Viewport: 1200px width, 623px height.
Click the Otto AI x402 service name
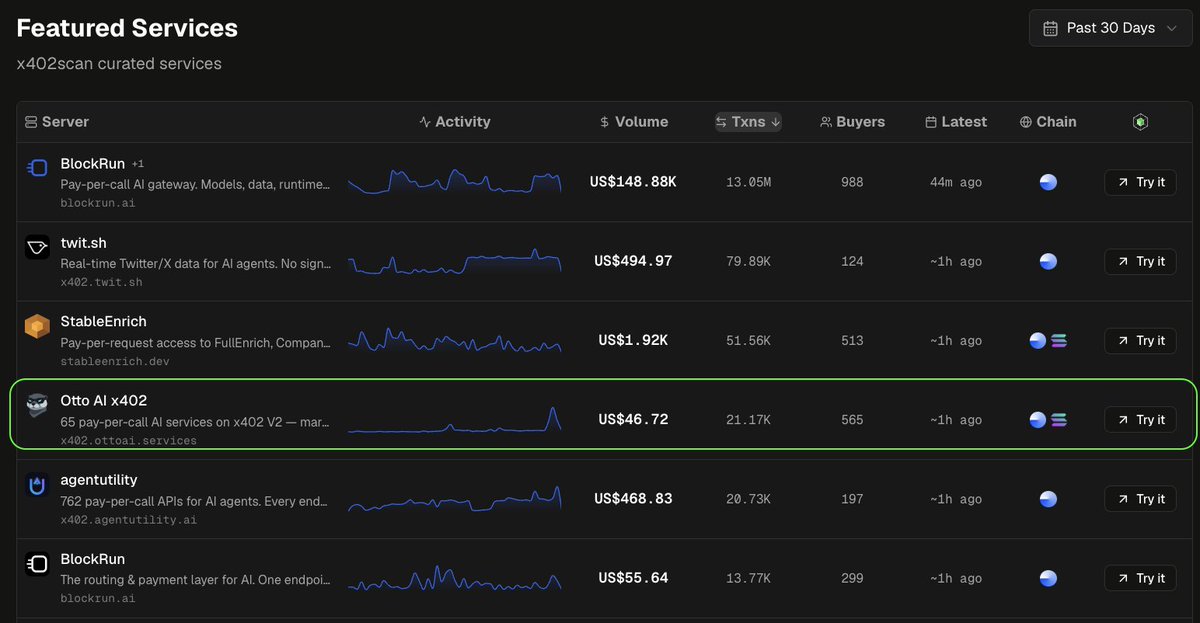coord(103,400)
